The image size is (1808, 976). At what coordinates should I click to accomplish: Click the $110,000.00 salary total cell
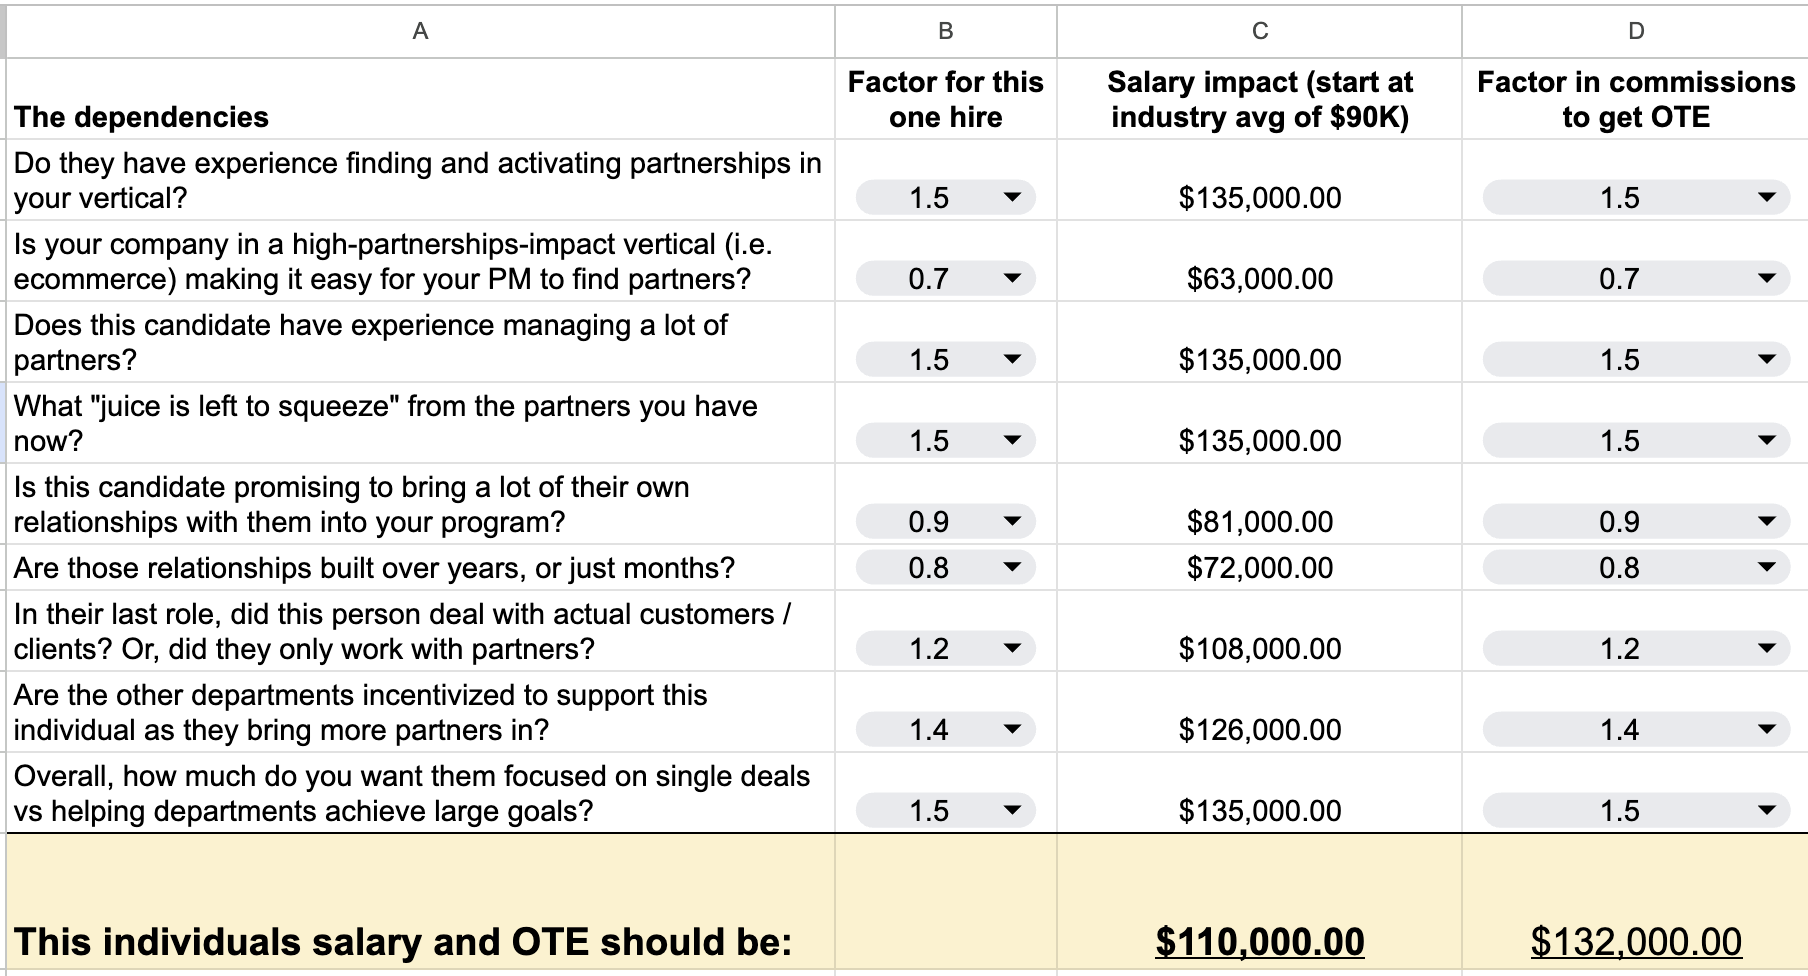(x=1260, y=902)
